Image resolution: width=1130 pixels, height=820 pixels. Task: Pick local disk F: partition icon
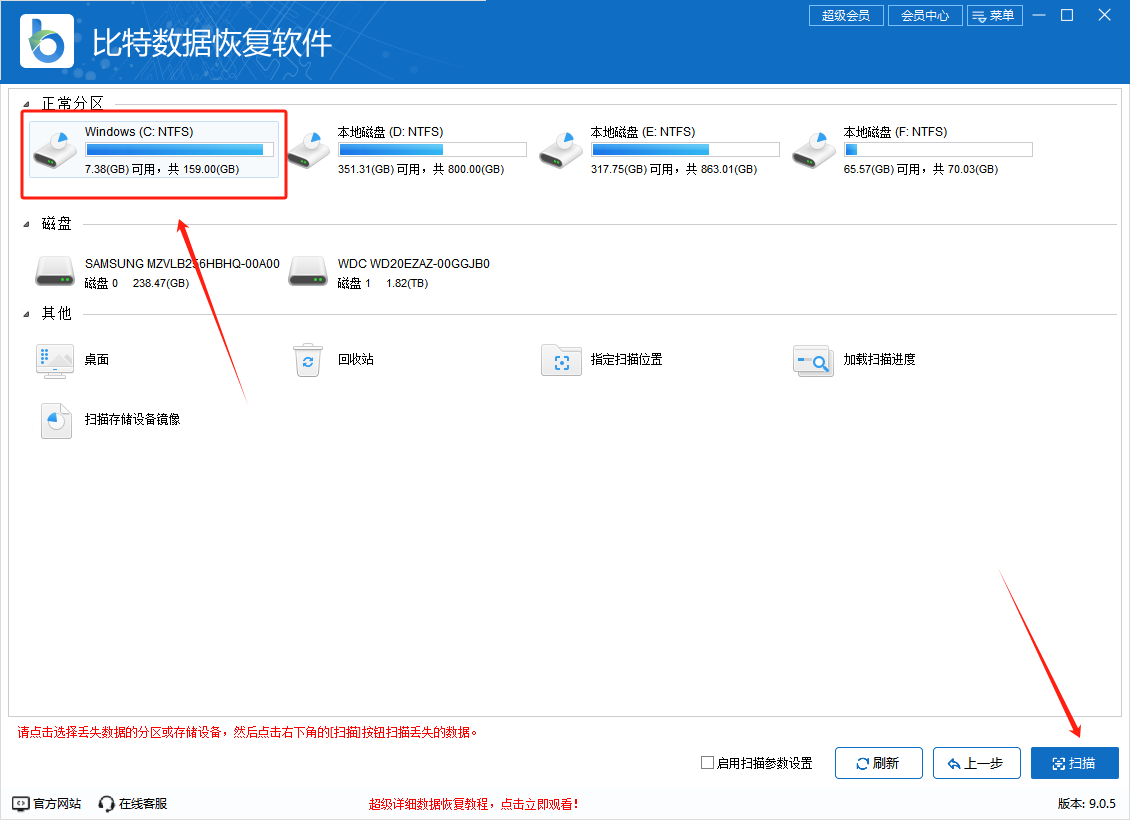tap(813, 150)
